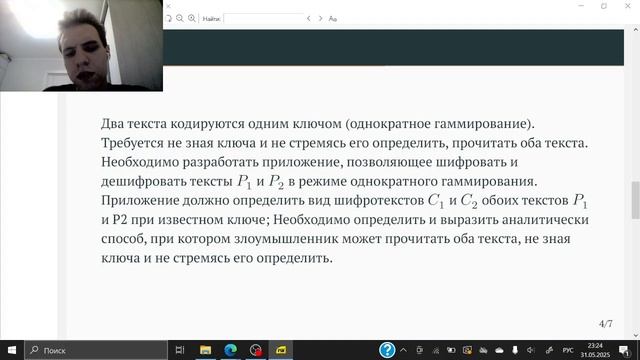Click the taskbar Поиск search box

point(96,350)
